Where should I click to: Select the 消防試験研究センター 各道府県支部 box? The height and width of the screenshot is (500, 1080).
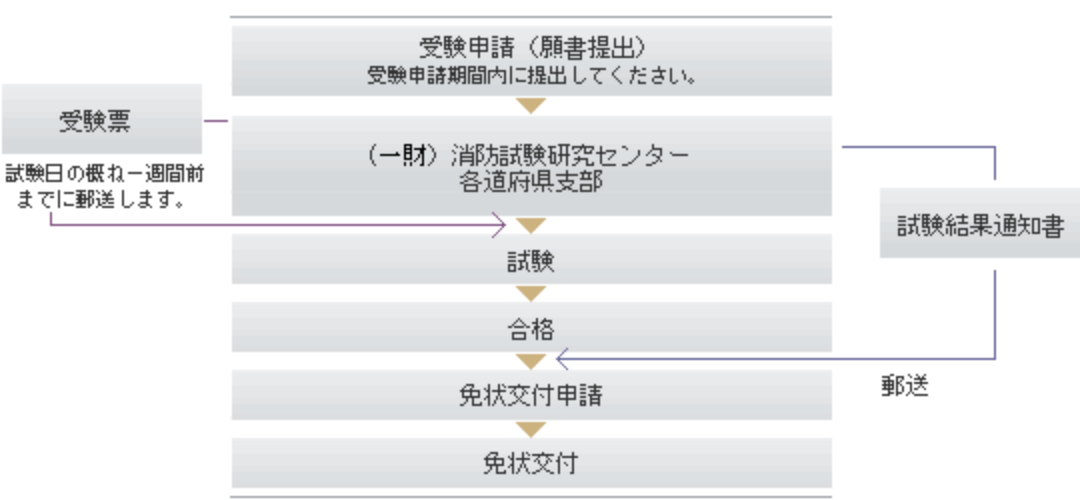(x=531, y=166)
